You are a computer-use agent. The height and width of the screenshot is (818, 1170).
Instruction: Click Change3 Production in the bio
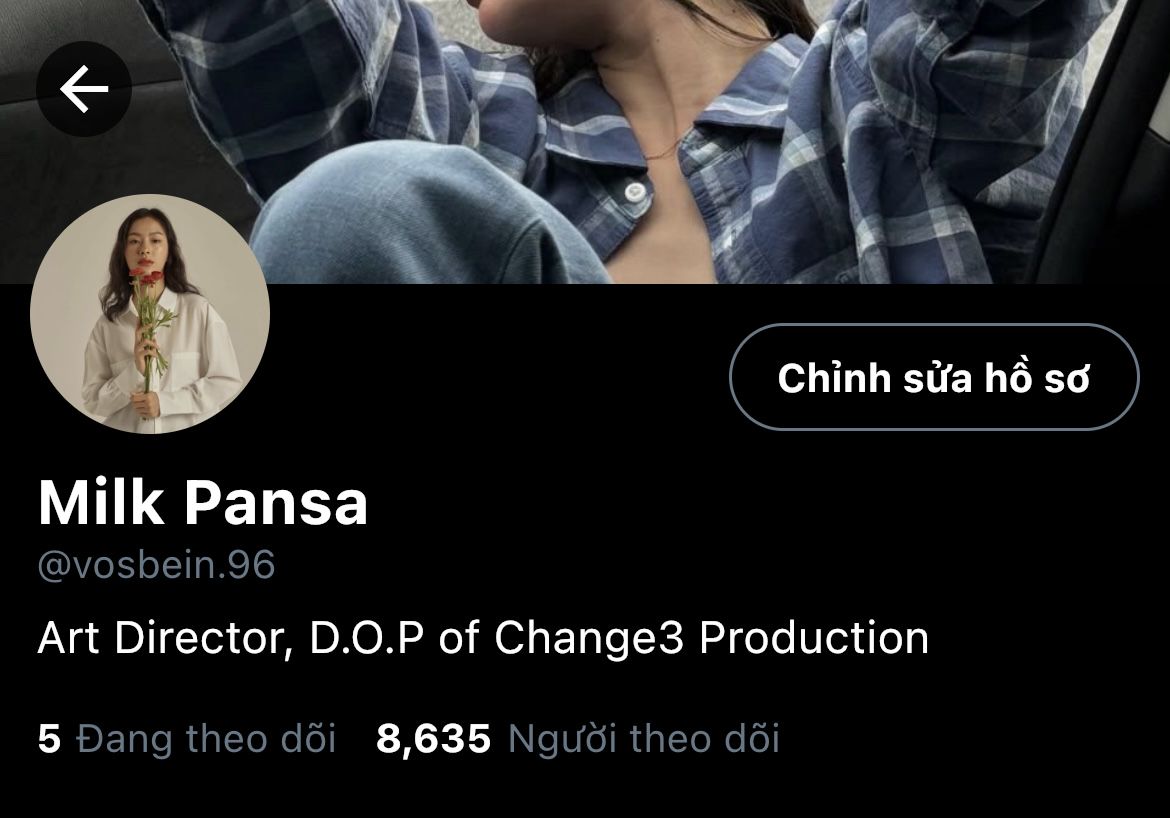pos(711,638)
